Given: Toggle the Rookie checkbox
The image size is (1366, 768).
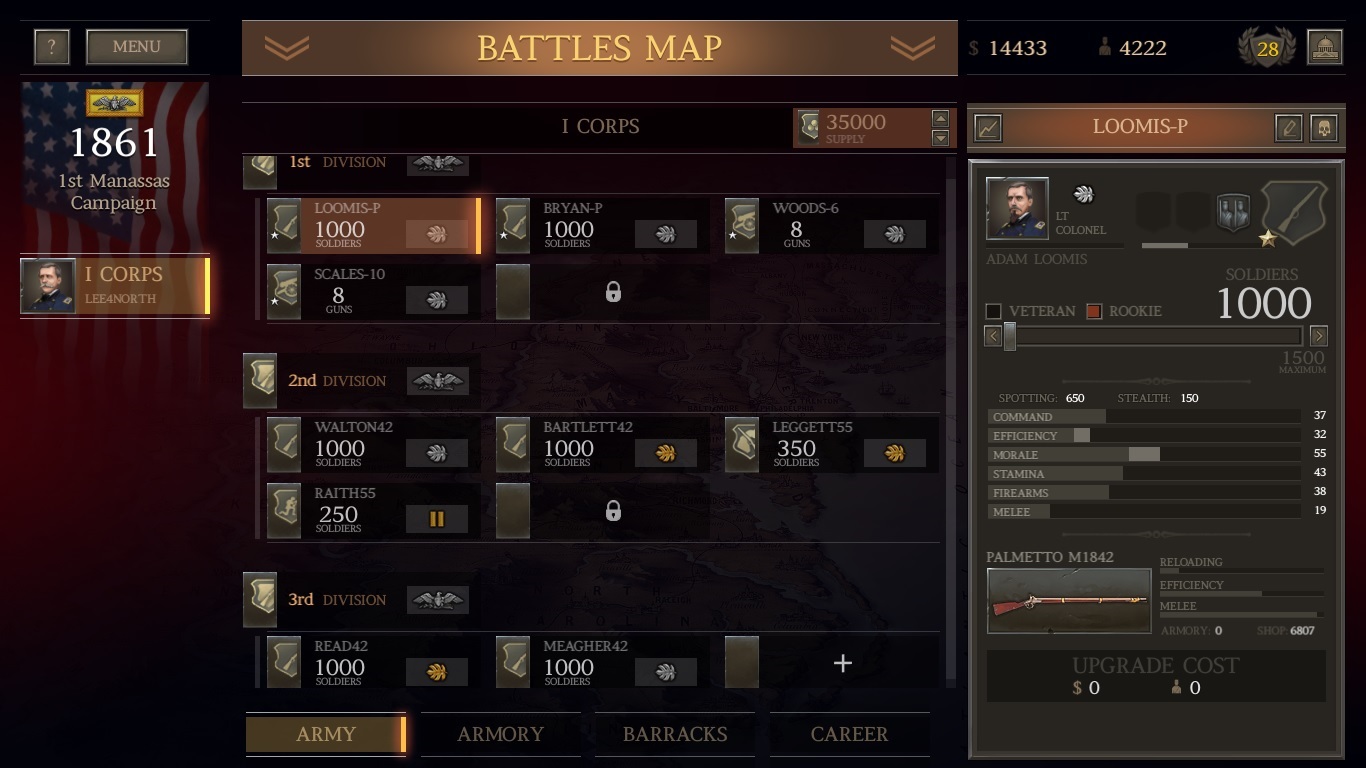Looking at the screenshot, I should (x=1093, y=311).
